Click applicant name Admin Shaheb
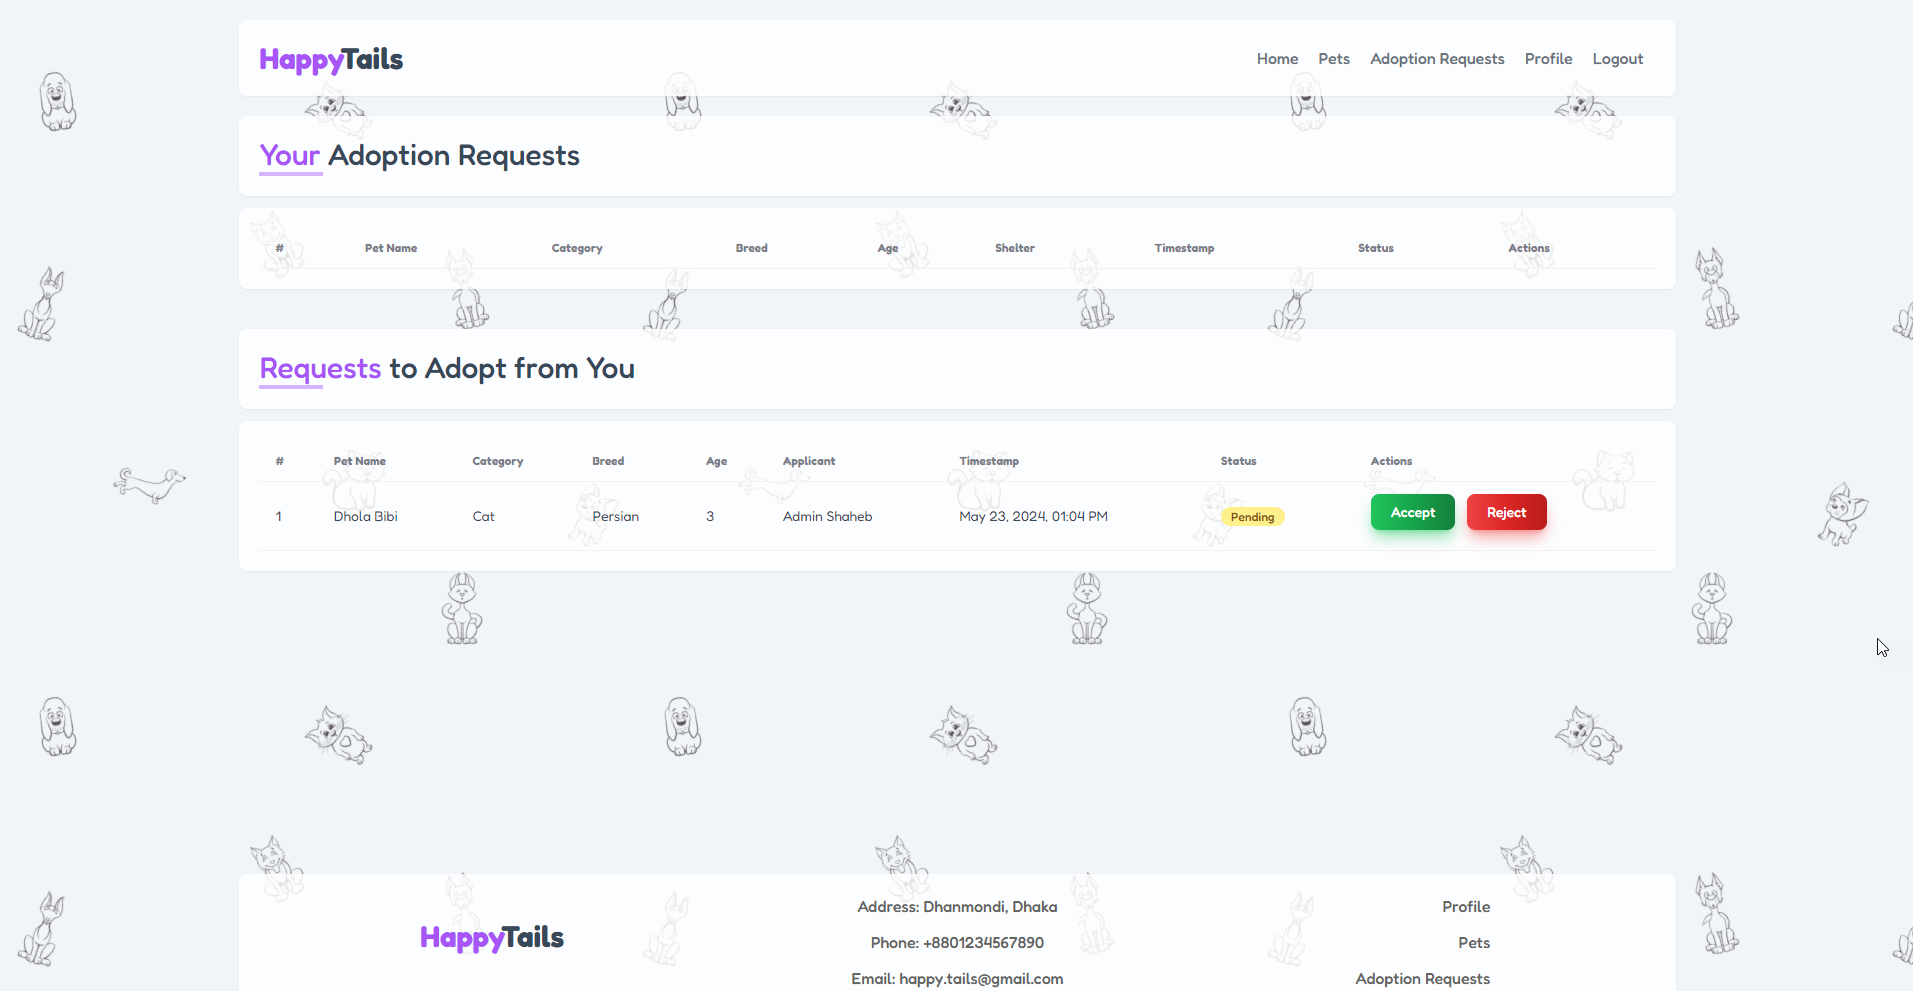Image resolution: width=1913 pixels, height=991 pixels. 827,517
